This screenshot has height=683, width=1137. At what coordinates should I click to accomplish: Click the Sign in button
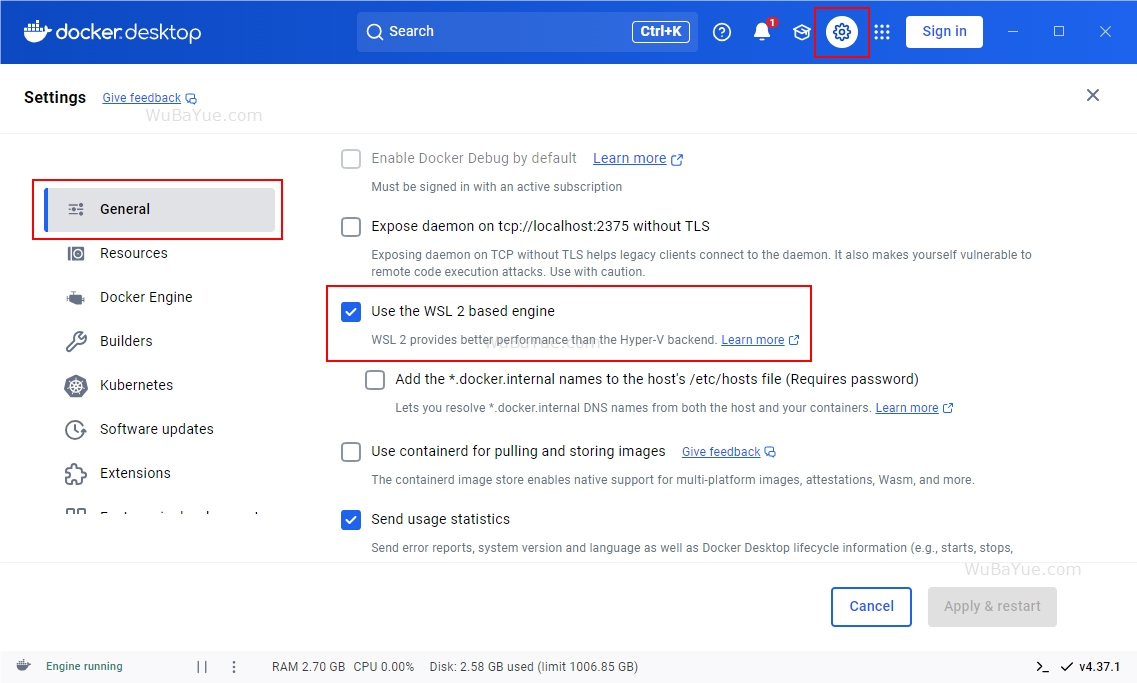click(944, 32)
